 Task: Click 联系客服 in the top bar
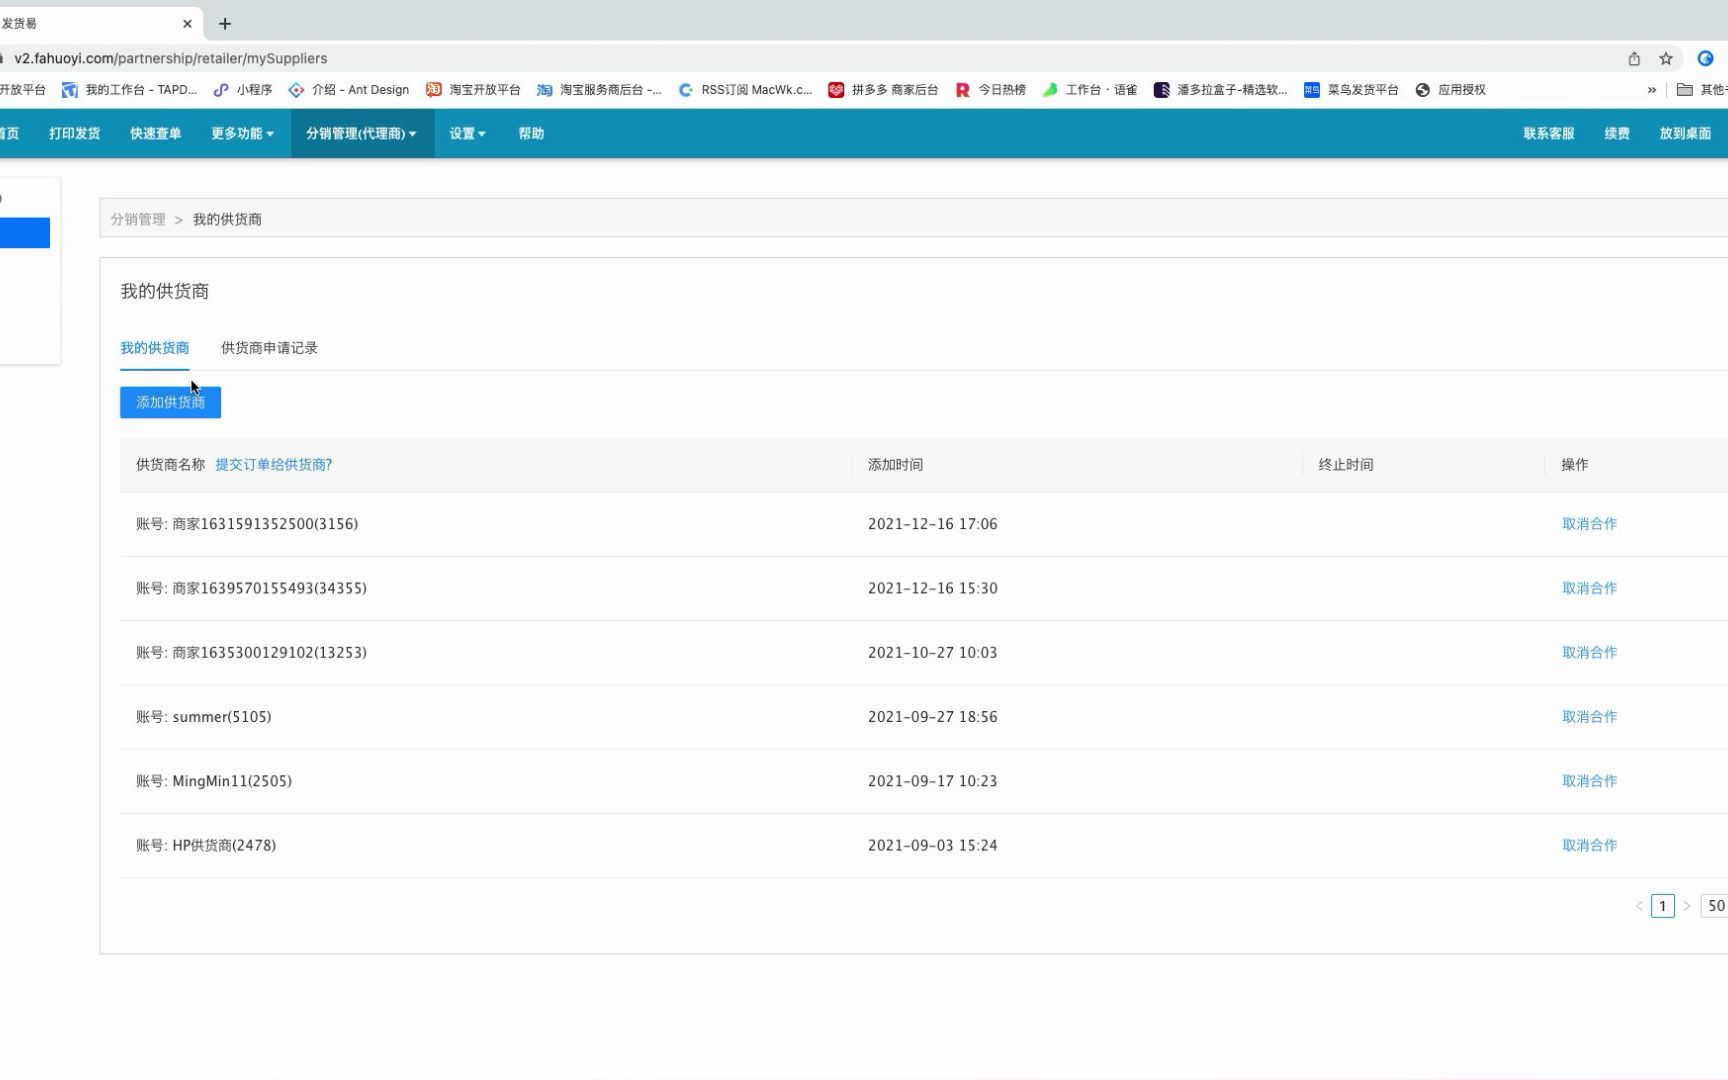1549,133
